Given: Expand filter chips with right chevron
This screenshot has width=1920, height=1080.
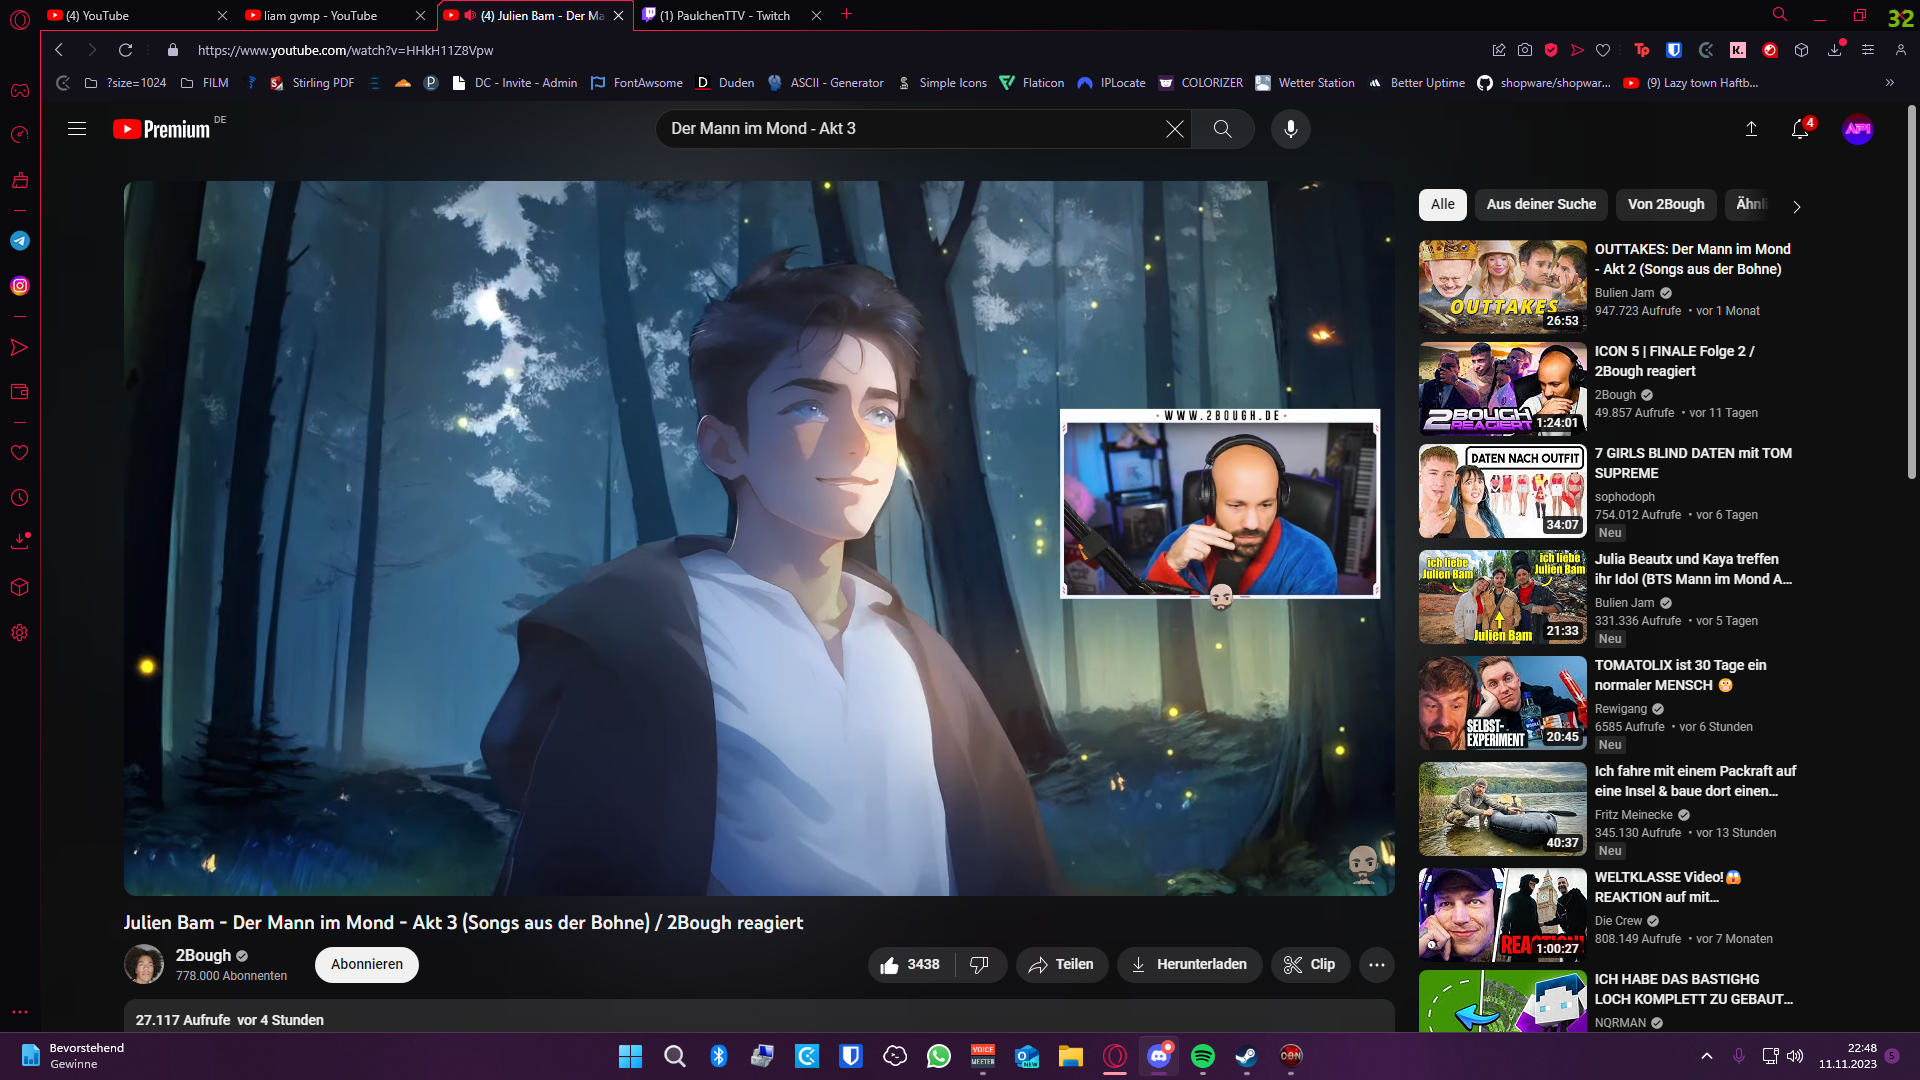Looking at the screenshot, I should 1796,207.
